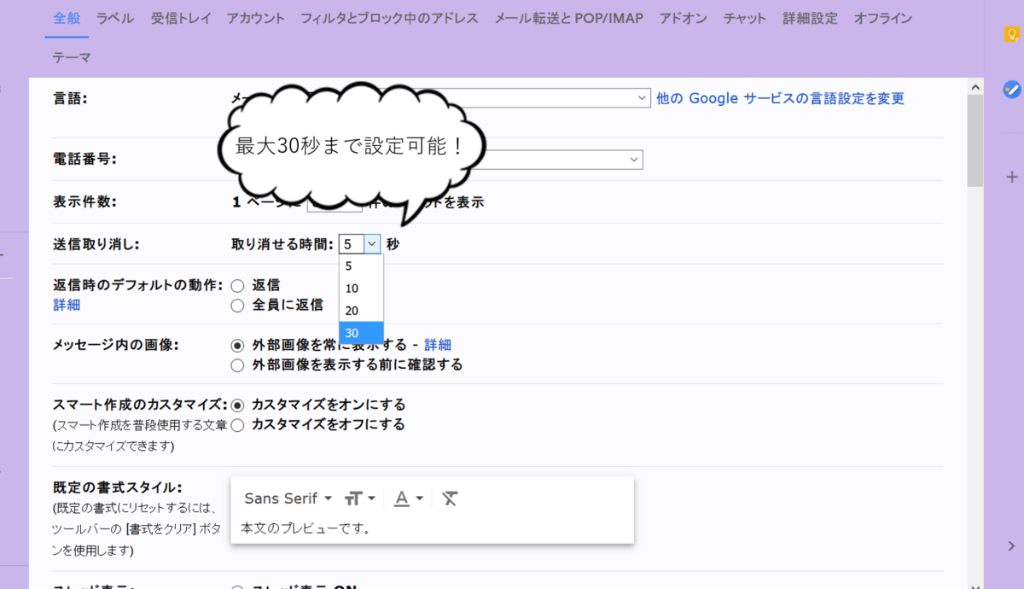Choose 20 seconds in the dropdown list
The width and height of the screenshot is (1024, 589).
(x=360, y=311)
